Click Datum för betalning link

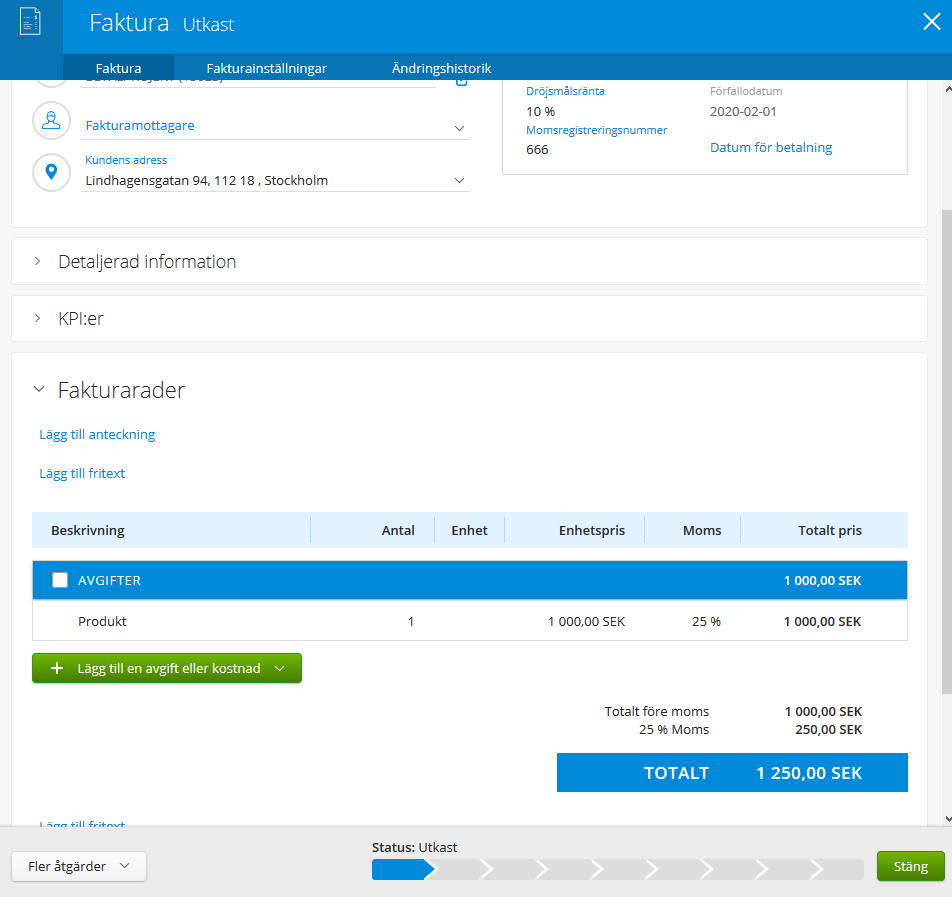coord(771,148)
